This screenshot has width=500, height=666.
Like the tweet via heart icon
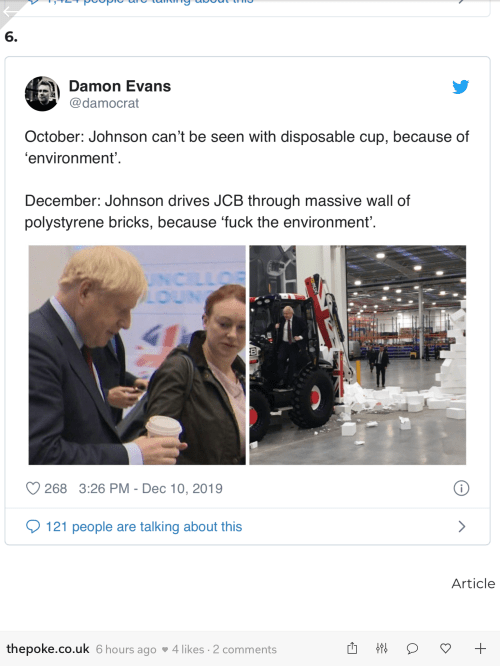coord(33,488)
